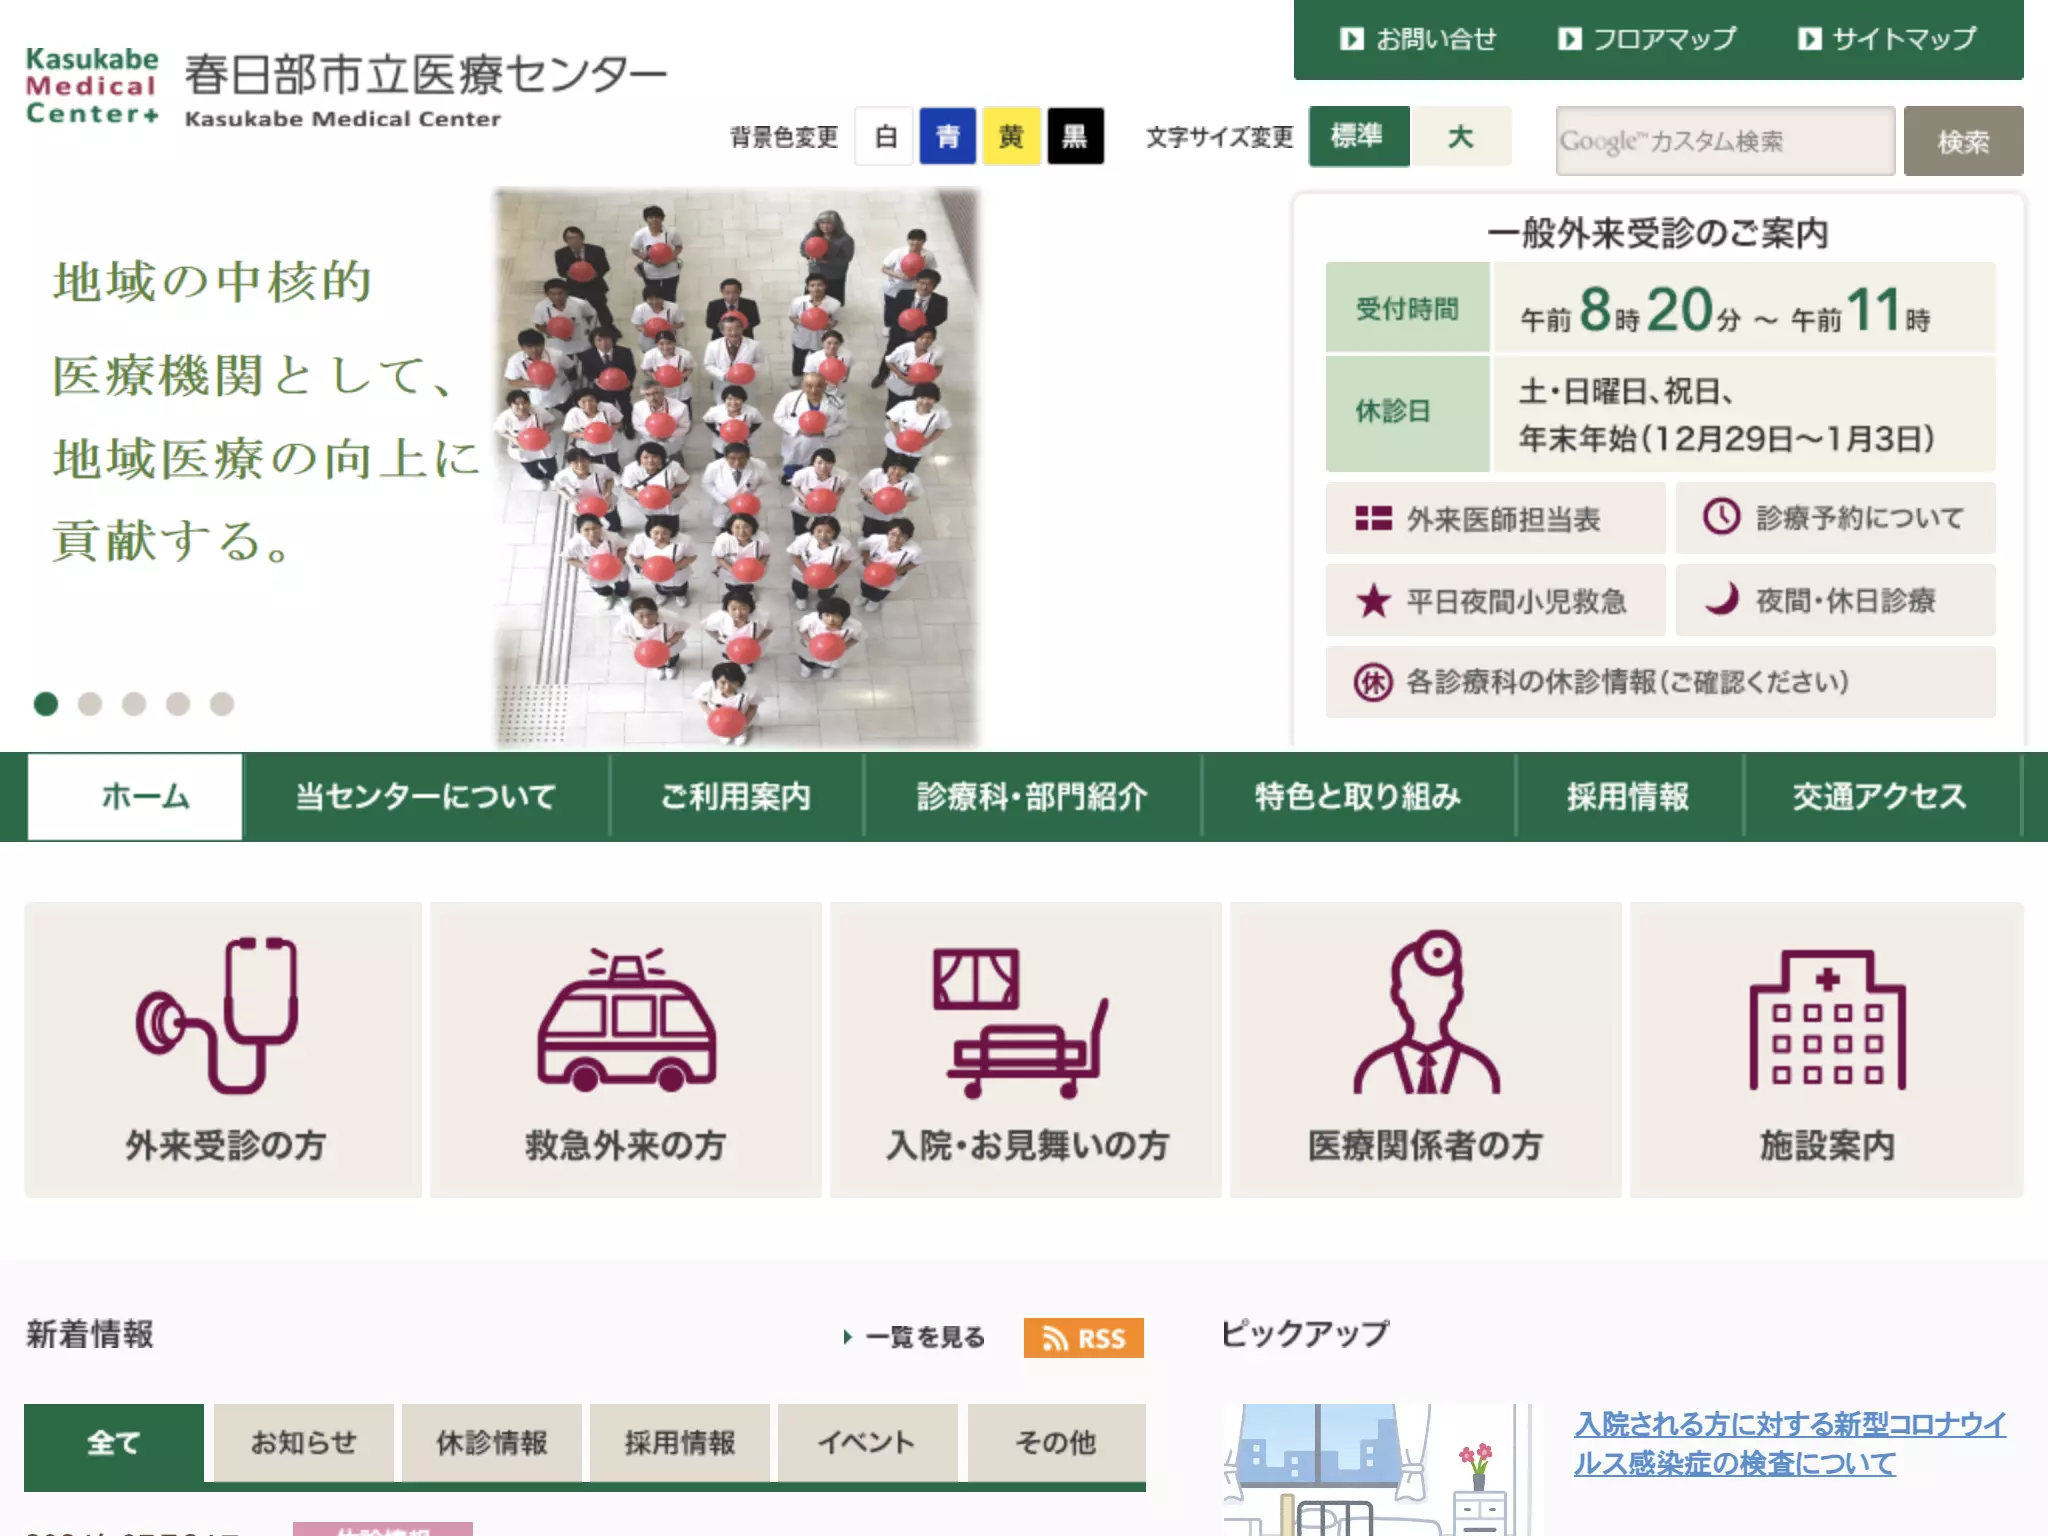The image size is (2048, 1536).
Task: Open the 特色と取り組み menu item
Action: [x=1358, y=797]
